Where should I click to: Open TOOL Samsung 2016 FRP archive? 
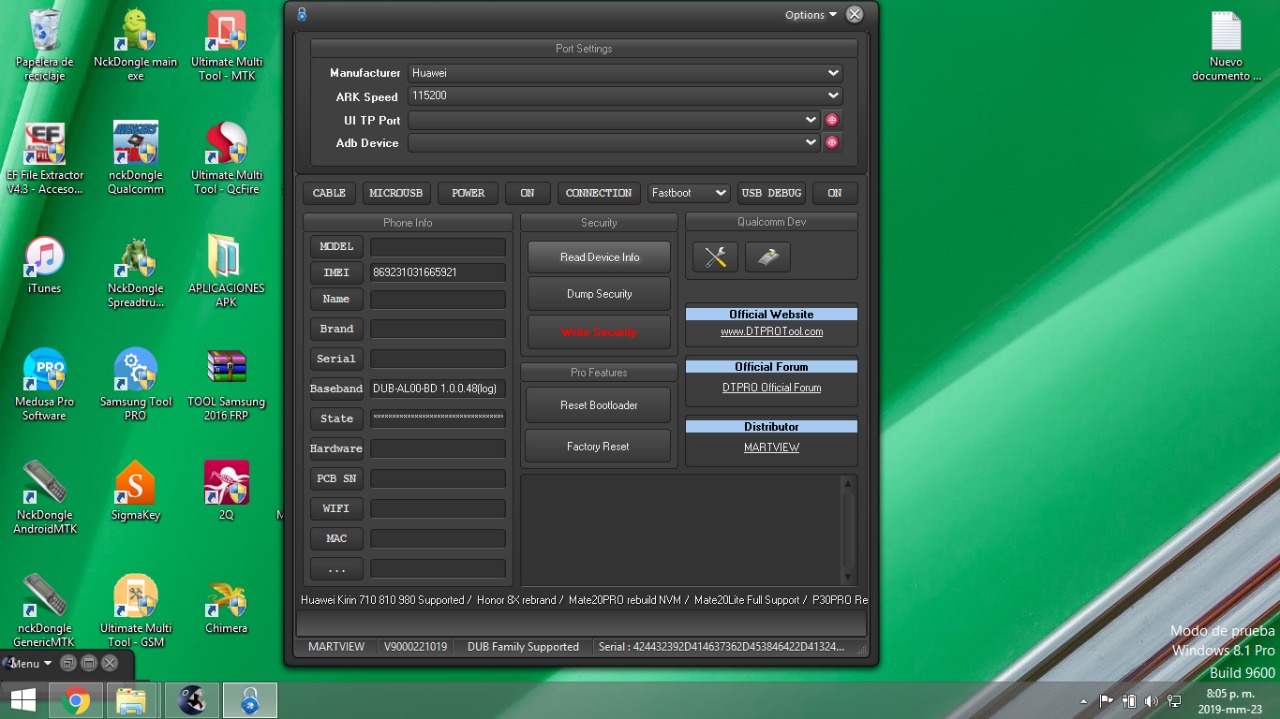[226, 385]
